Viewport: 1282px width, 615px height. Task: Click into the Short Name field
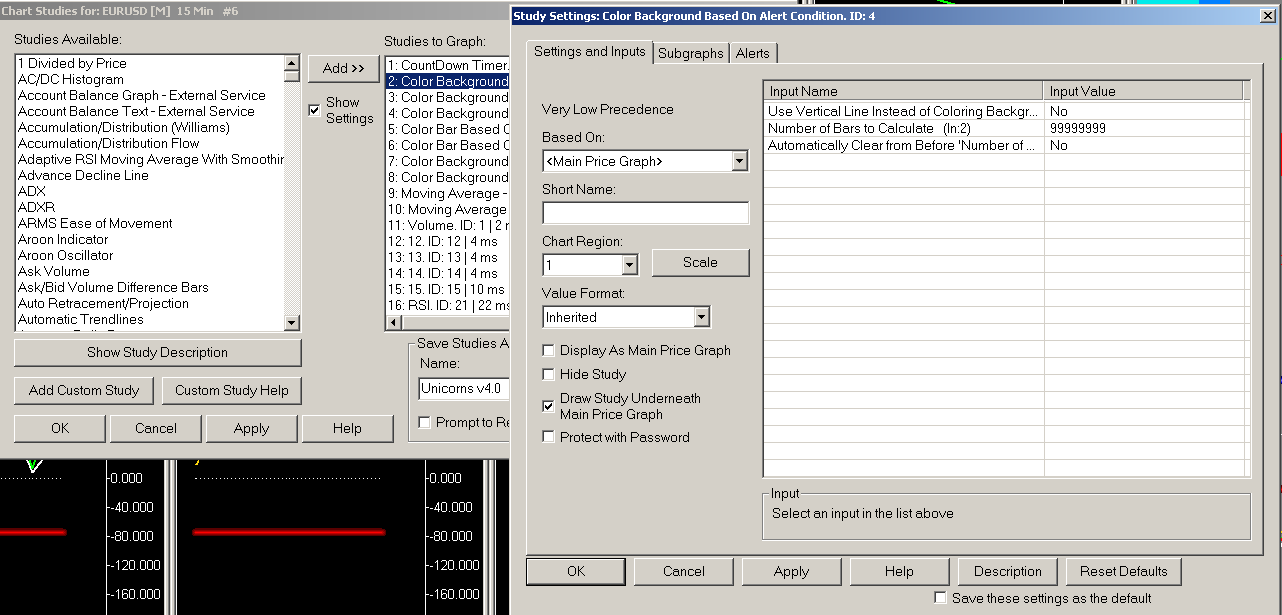(645, 213)
